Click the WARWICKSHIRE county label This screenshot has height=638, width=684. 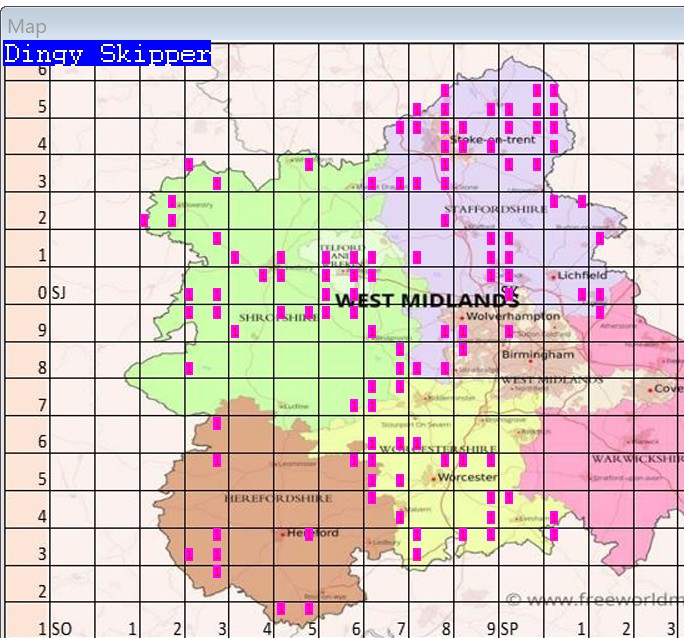(x=635, y=459)
